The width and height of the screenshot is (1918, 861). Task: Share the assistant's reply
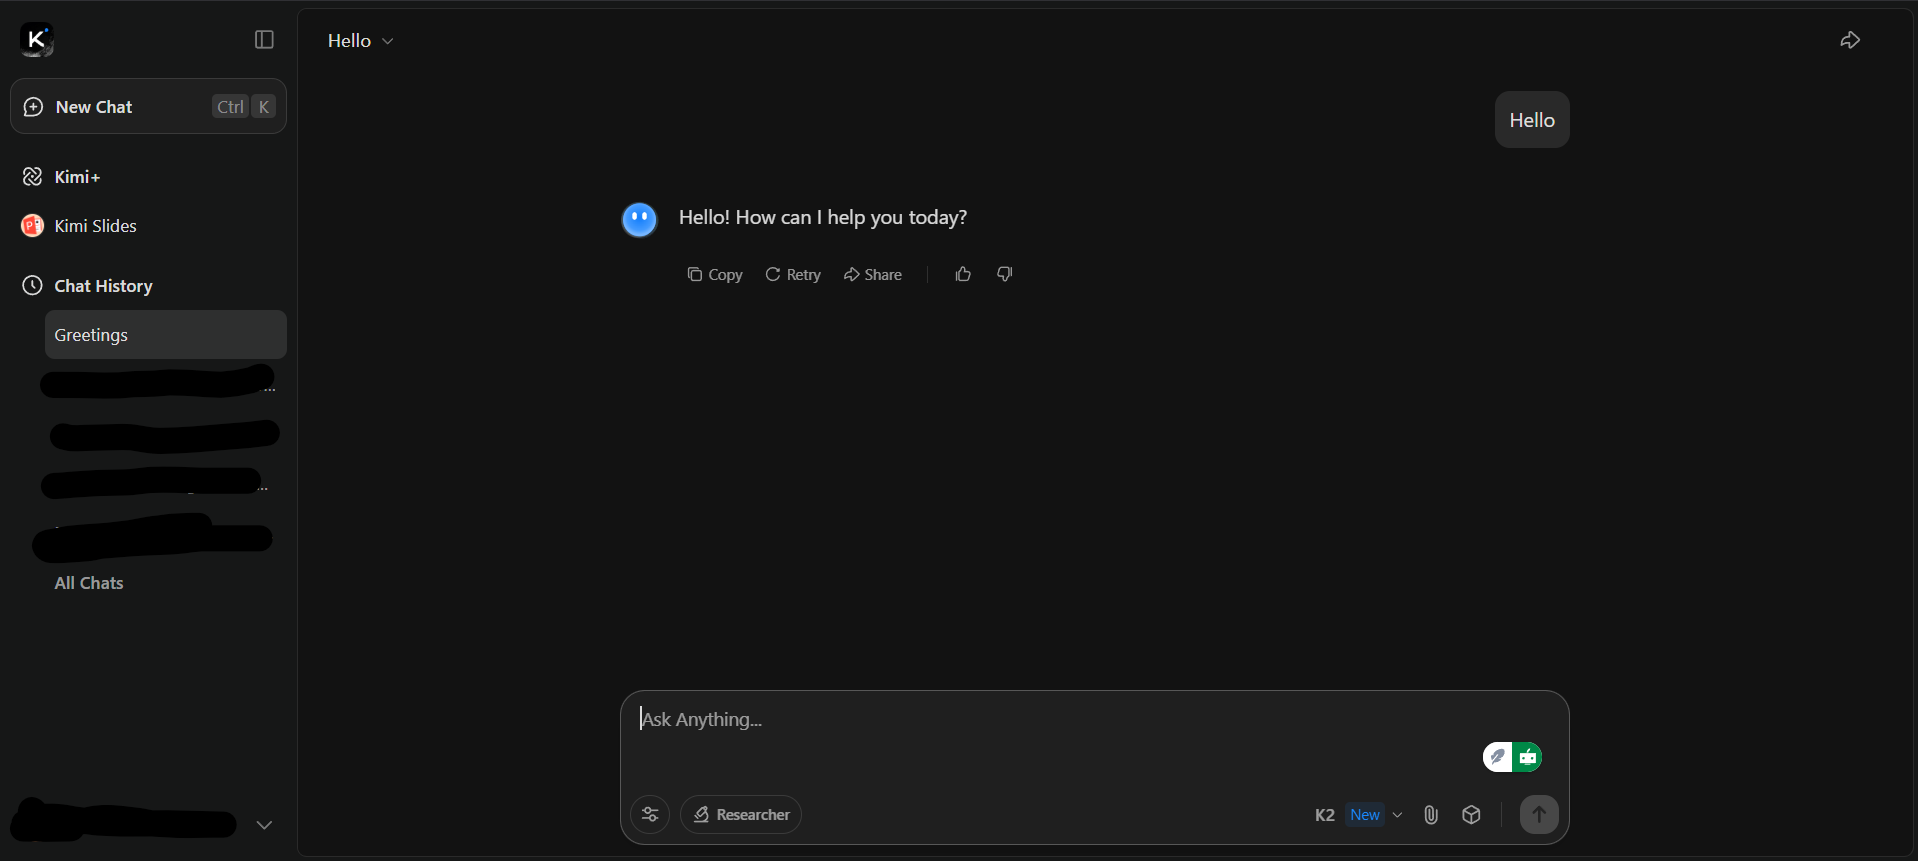pos(873,275)
